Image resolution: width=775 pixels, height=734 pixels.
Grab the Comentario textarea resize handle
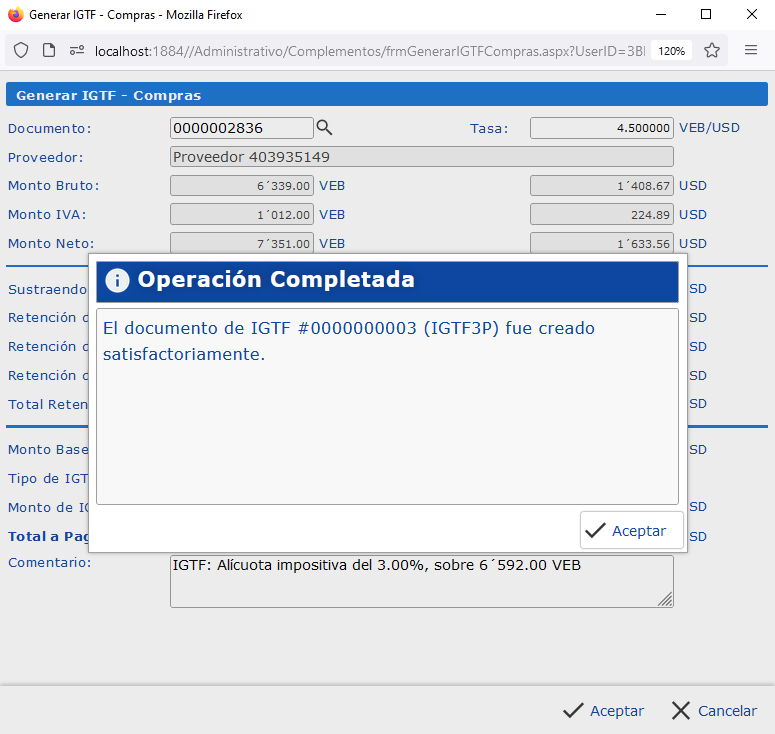665,599
